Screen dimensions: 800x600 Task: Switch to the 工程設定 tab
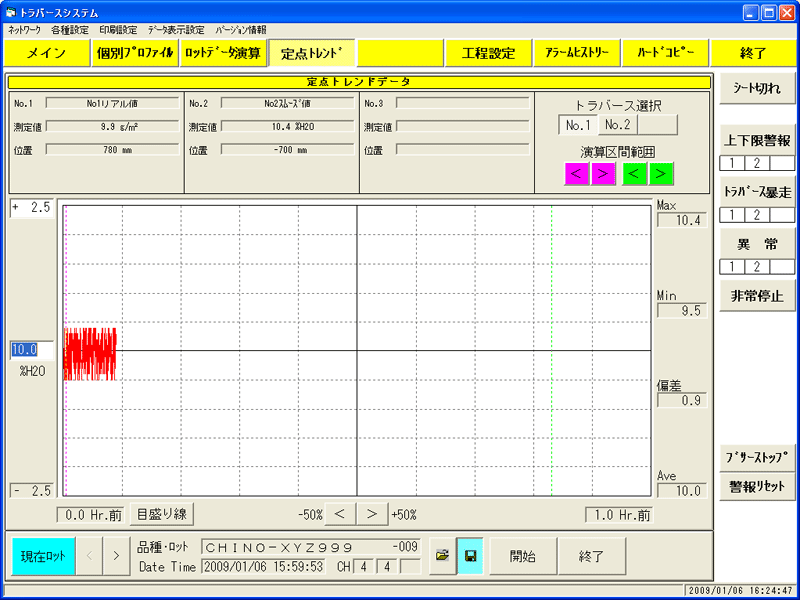pos(488,53)
